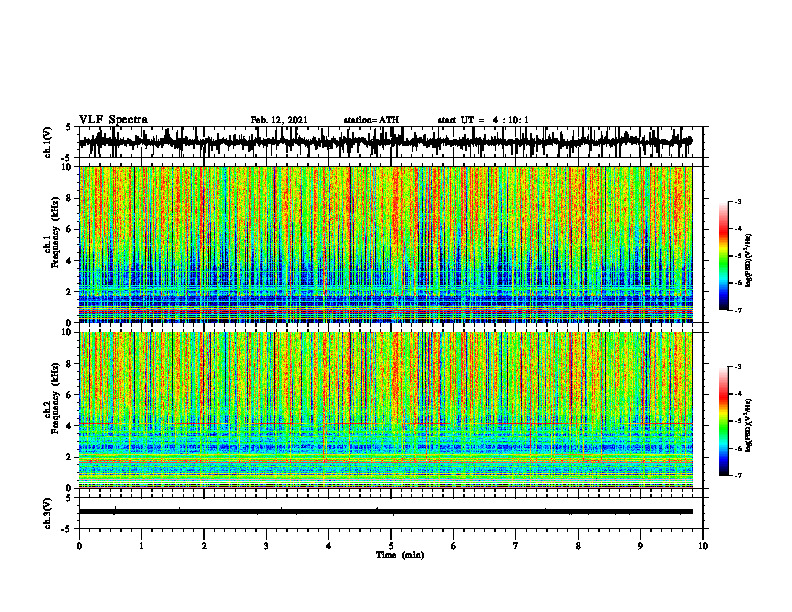The image size is (792, 612).
Task: Click inside the ch.1 spectrogram panel
Action: coord(385,244)
